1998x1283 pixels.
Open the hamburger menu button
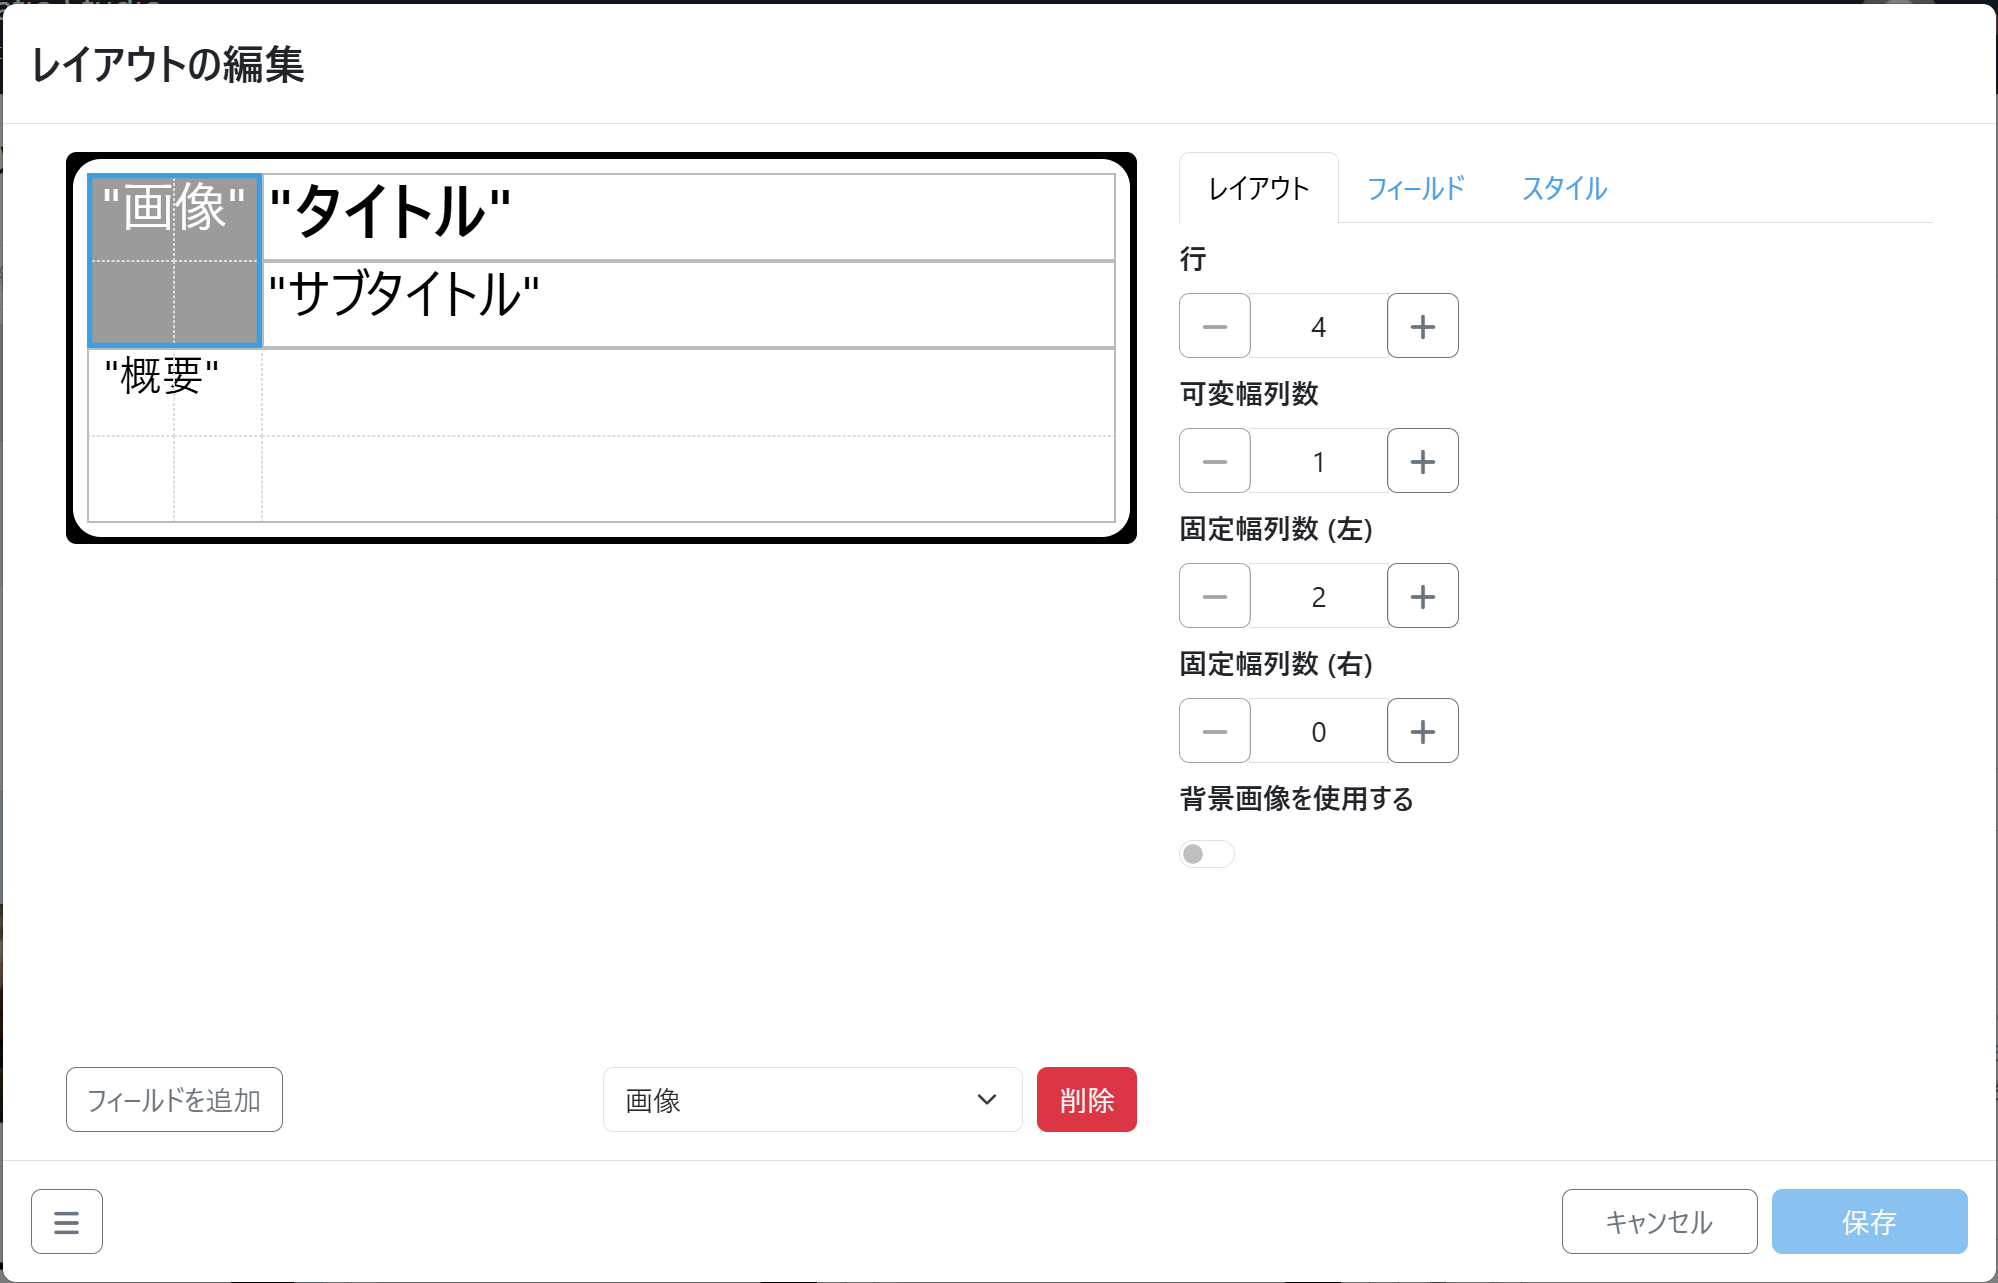tap(66, 1221)
